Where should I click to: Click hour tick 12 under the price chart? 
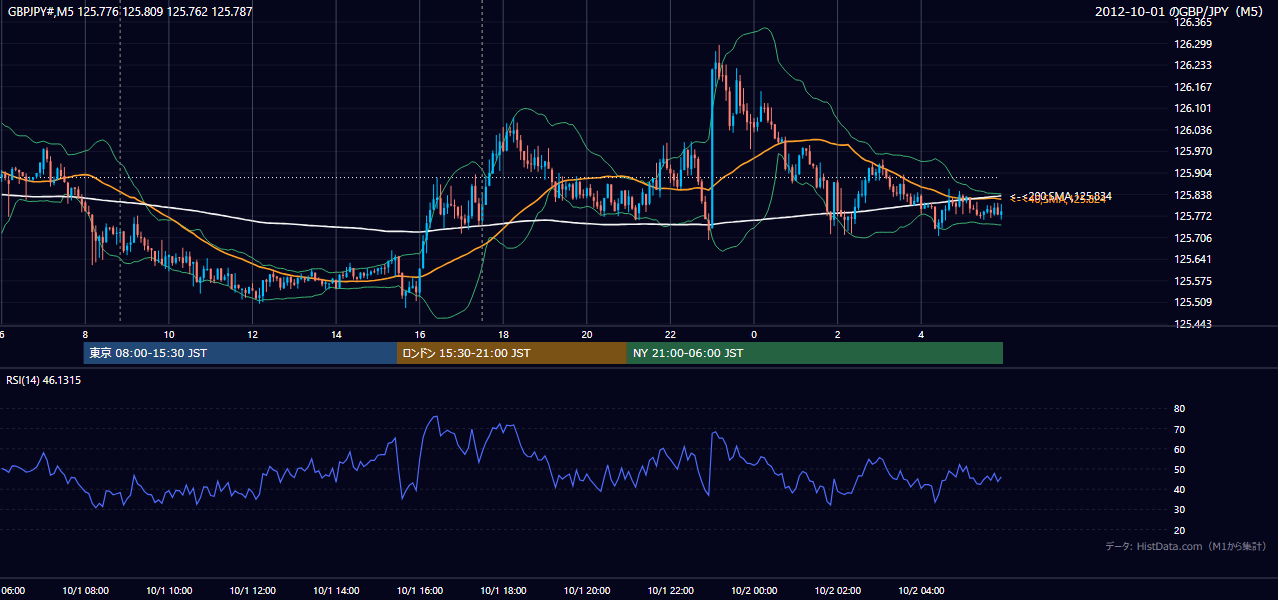click(253, 335)
